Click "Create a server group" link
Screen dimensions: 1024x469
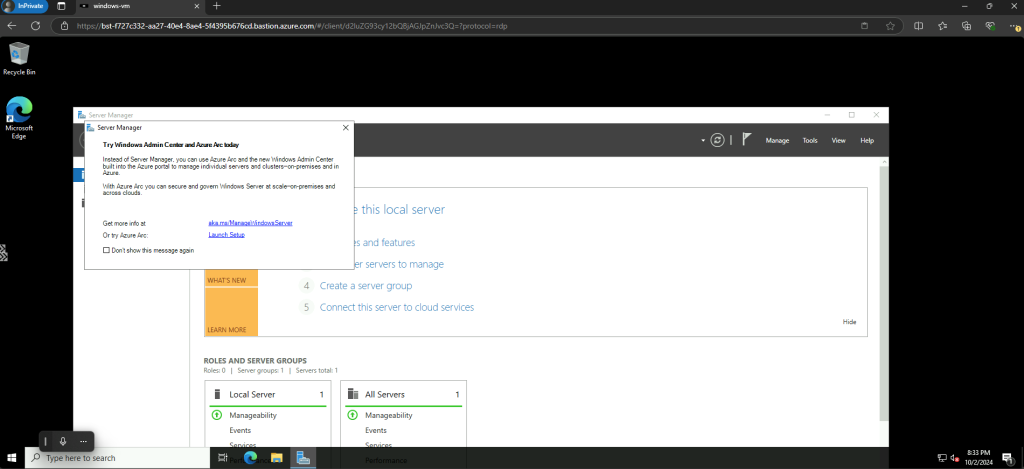click(366, 285)
